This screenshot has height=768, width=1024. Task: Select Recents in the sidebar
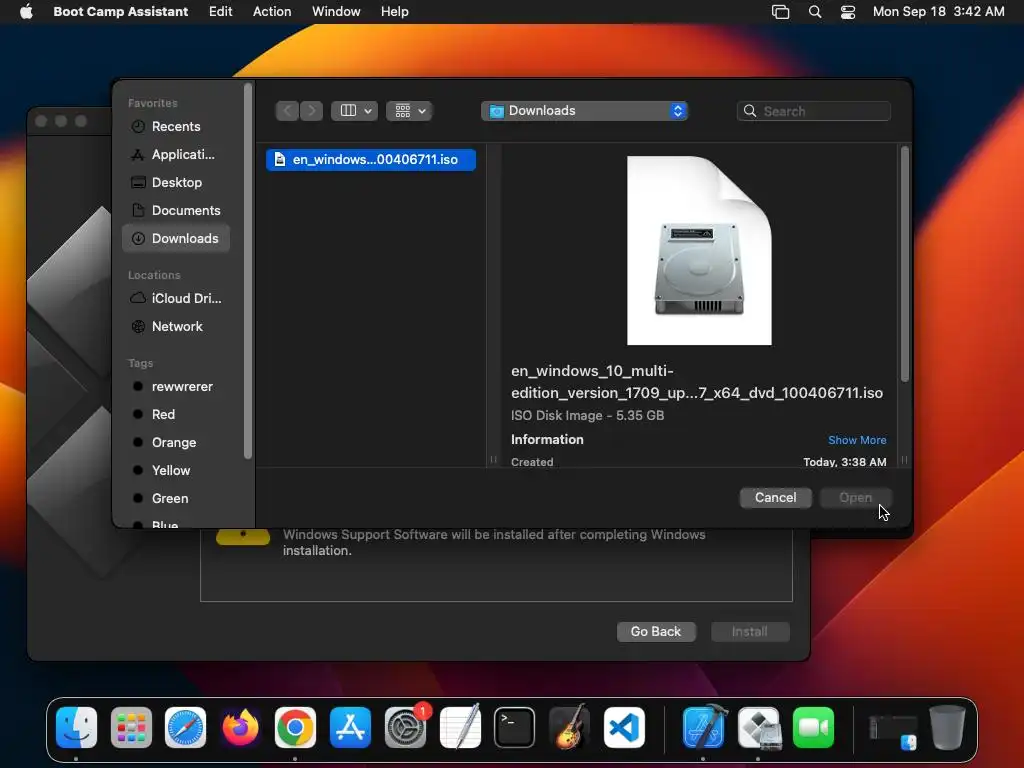click(176, 127)
